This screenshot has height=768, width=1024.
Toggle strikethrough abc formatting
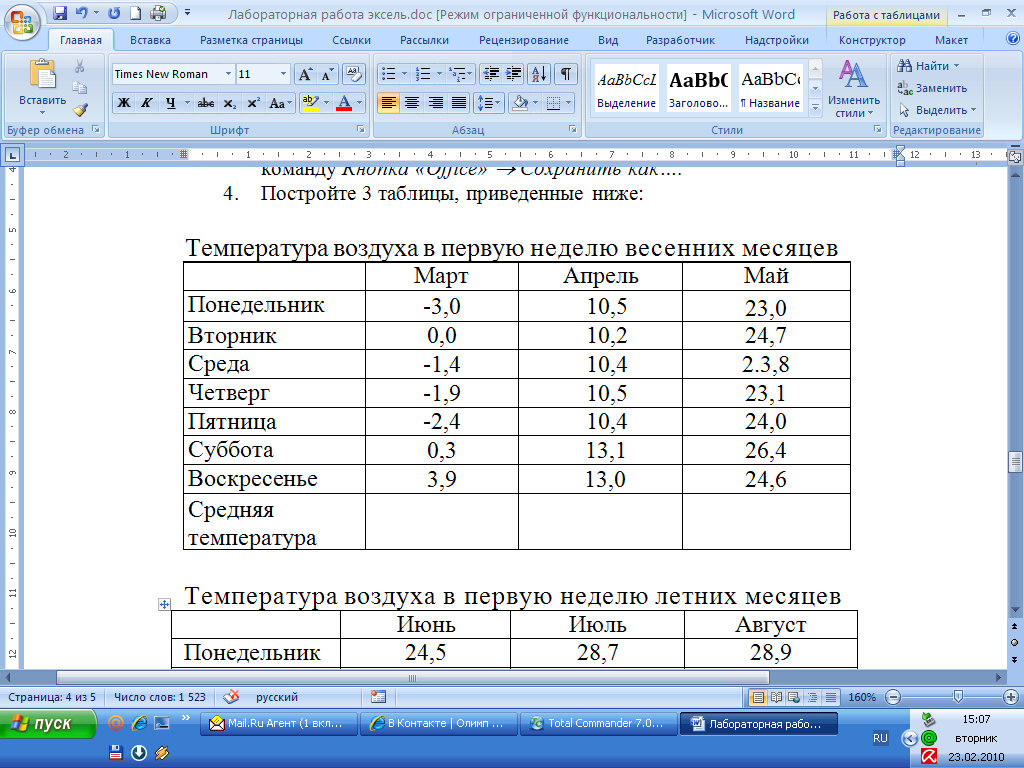coord(206,103)
